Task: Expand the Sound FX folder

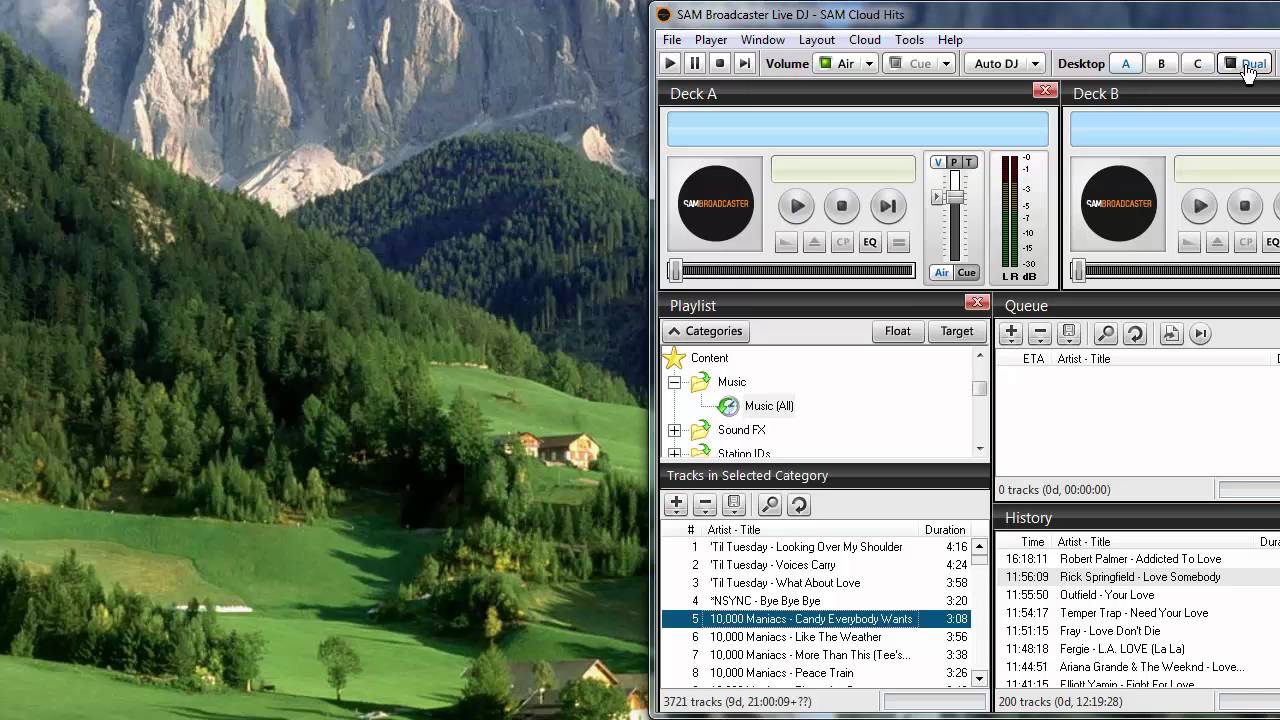Action: click(x=674, y=430)
